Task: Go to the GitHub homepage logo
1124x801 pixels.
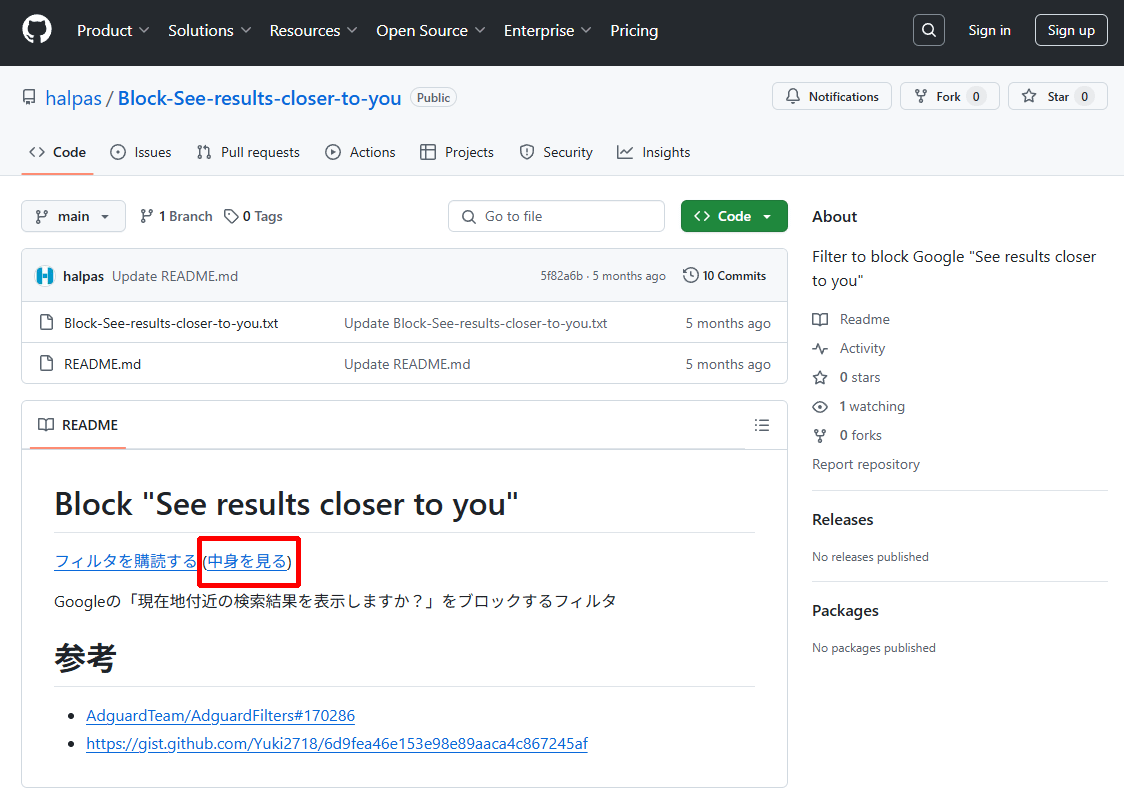Action: (x=37, y=30)
